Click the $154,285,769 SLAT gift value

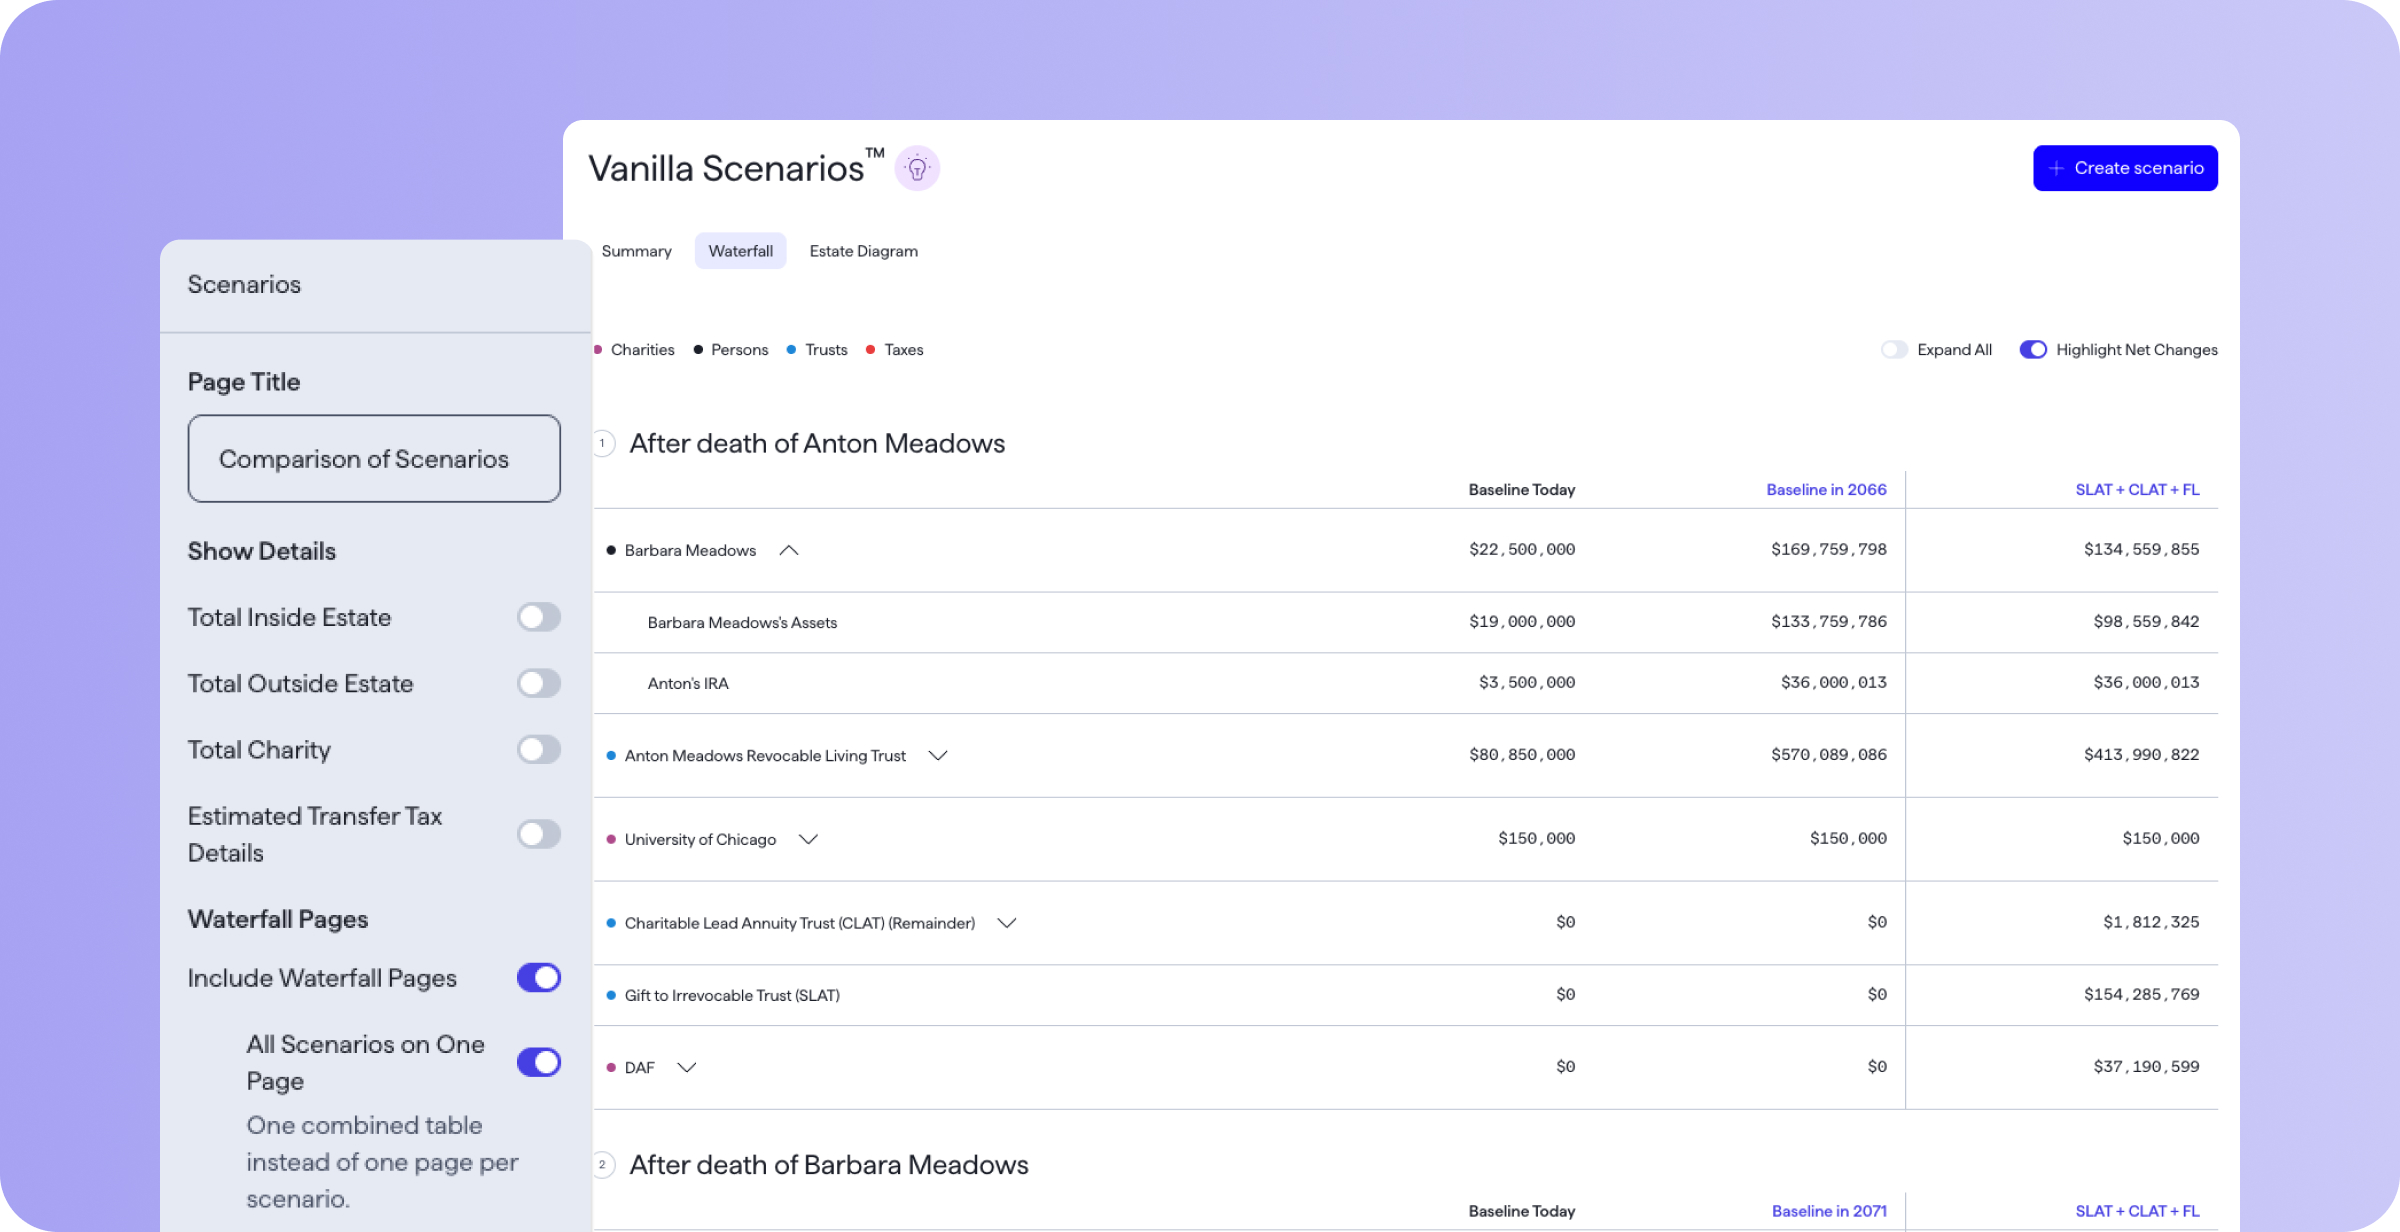point(2141,995)
